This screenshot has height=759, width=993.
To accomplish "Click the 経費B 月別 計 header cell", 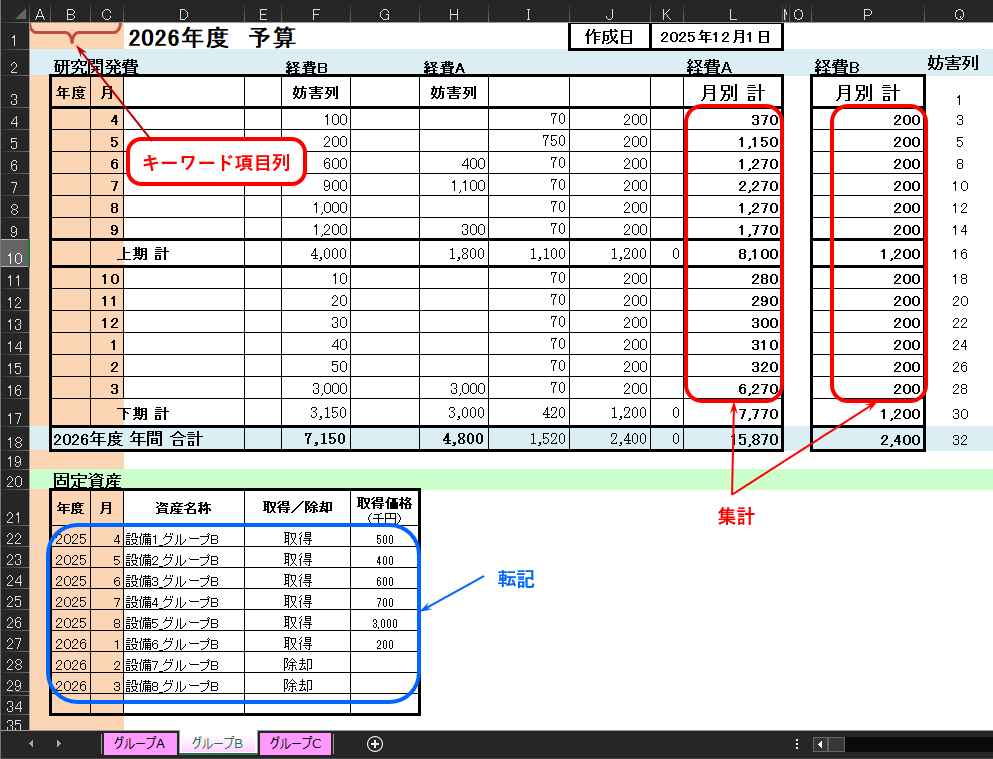I will tap(868, 92).
